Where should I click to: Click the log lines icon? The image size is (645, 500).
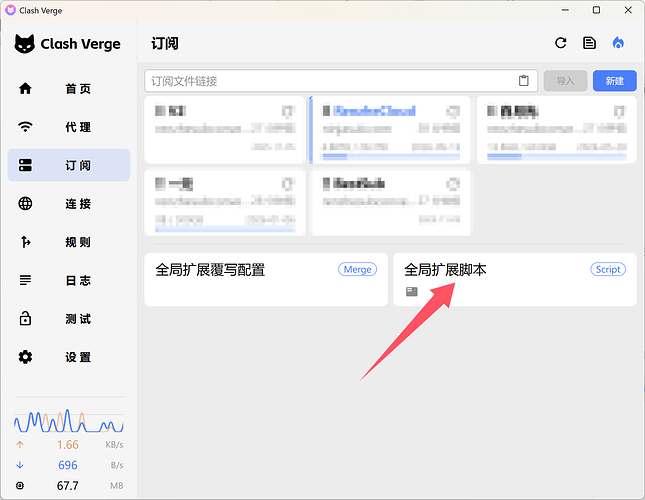[x=25, y=280]
